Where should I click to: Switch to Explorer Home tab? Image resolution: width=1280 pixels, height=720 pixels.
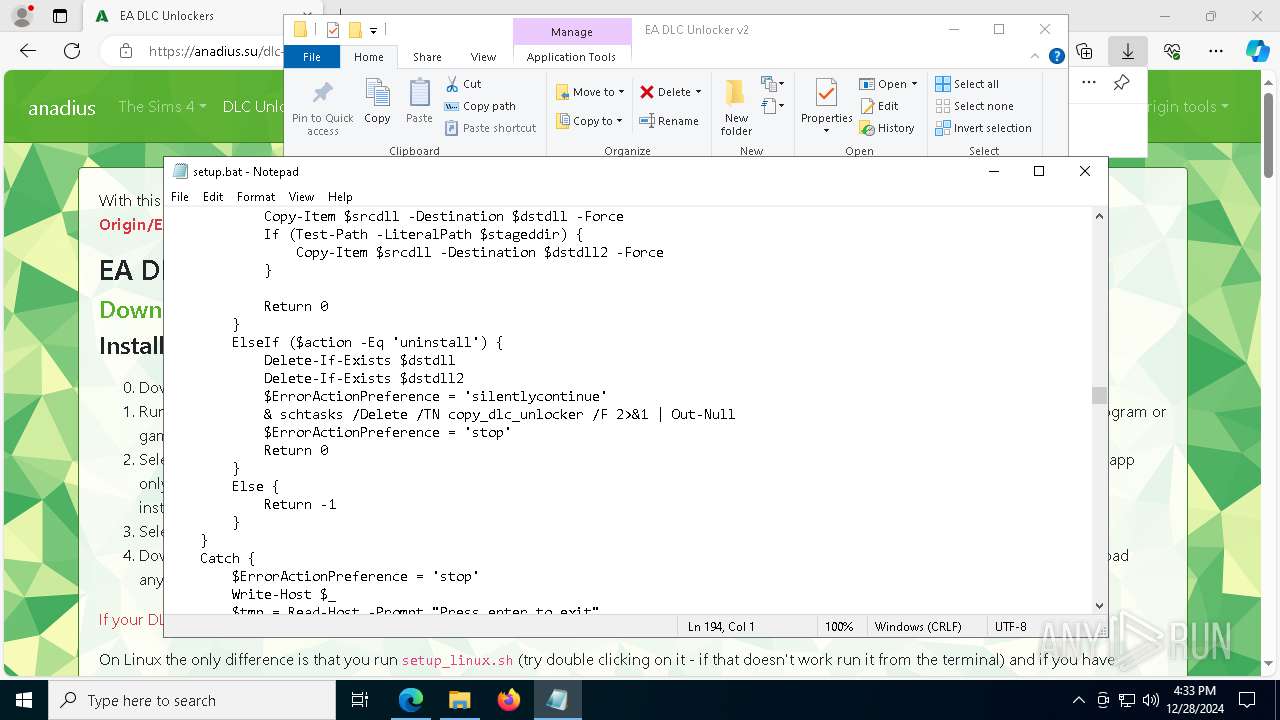[x=368, y=57]
